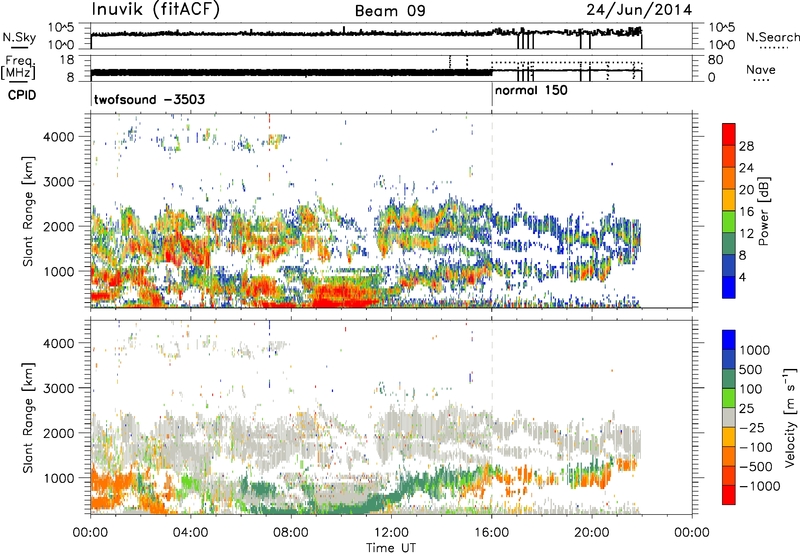Click the 'Time UT' axis label

[x=391, y=548]
